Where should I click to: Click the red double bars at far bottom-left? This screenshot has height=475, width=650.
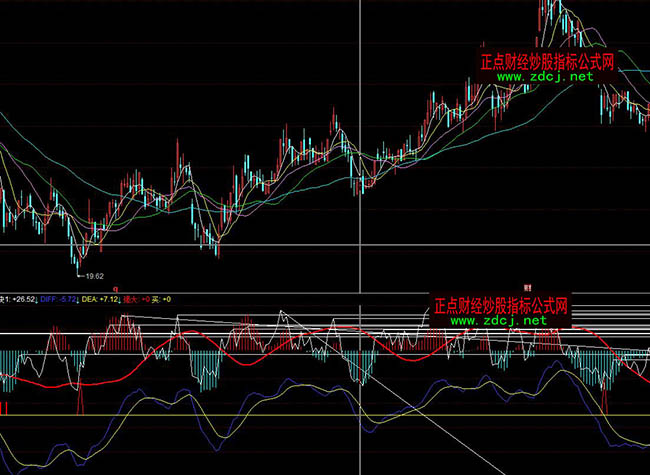point(5,407)
